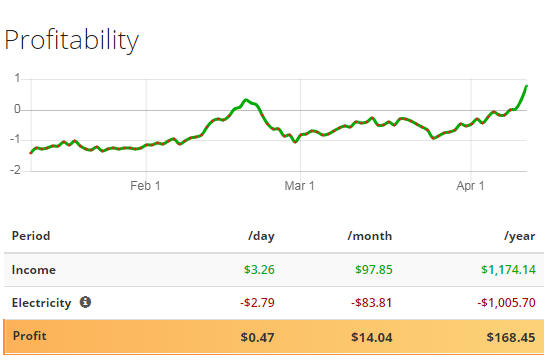Click the yearly profit $168.45
Viewport: 551px width, 361px height.
click(511, 337)
